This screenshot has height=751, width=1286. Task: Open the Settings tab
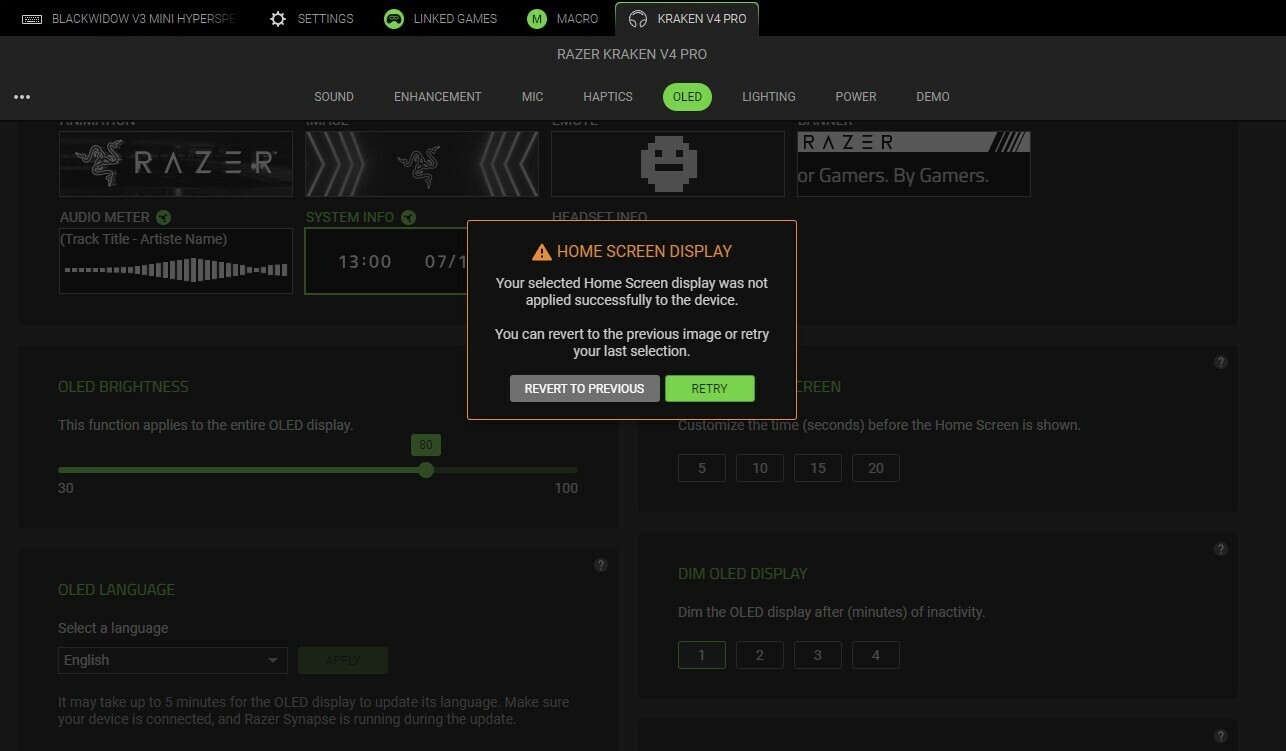312,19
